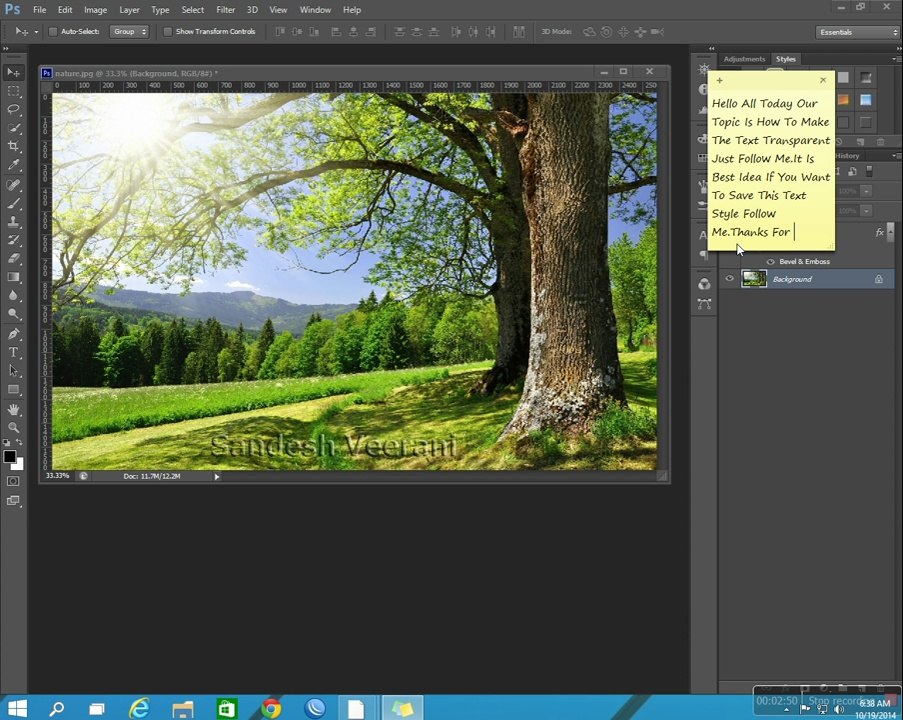
Task: Toggle Quick Mask mode icon
Action: click(x=13, y=482)
